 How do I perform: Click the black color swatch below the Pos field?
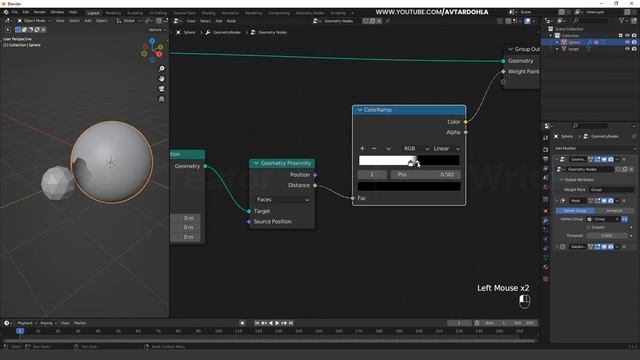tap(409, 187)
